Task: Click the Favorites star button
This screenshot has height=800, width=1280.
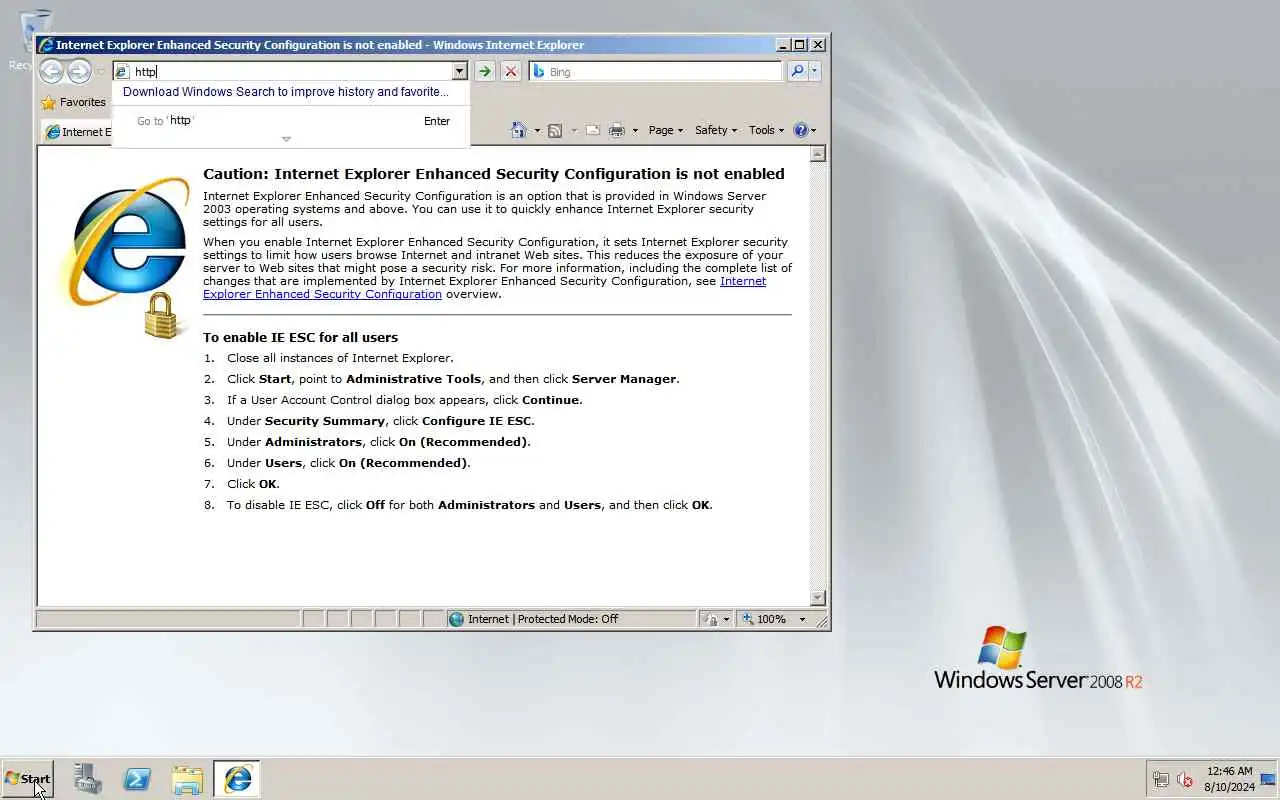Action: [73, 102]
